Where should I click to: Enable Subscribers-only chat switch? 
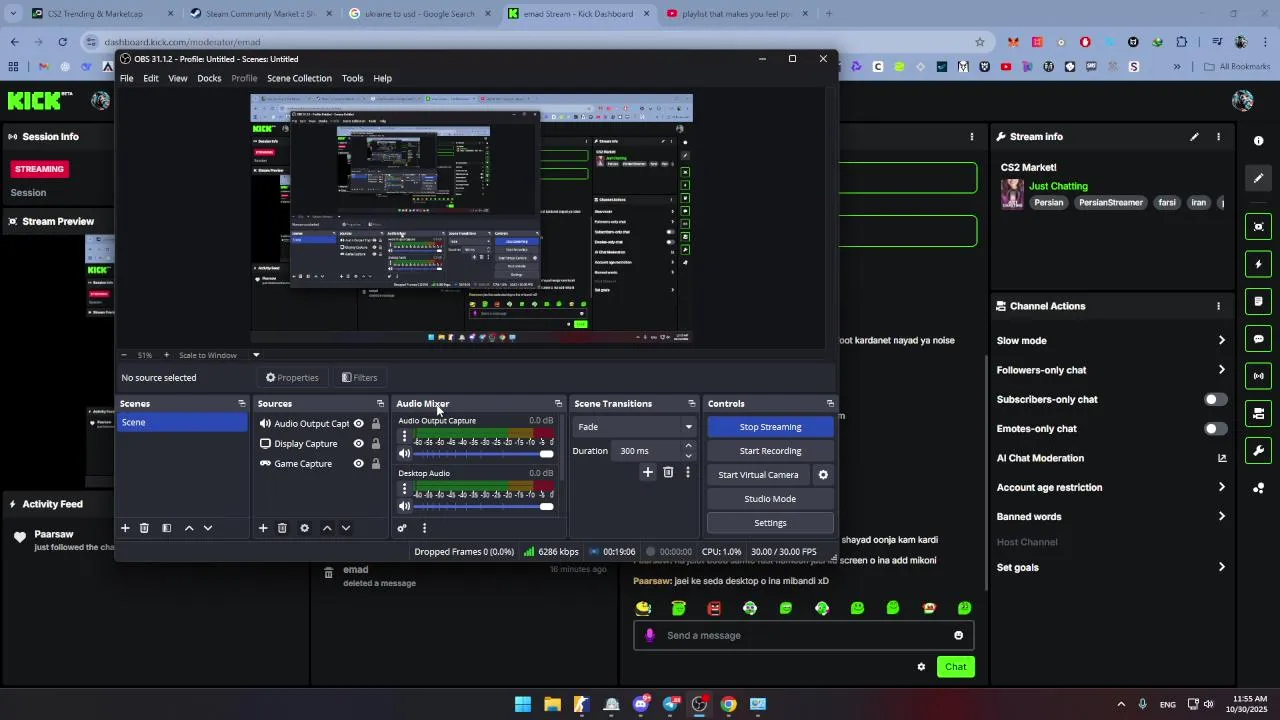[1215, 399]
